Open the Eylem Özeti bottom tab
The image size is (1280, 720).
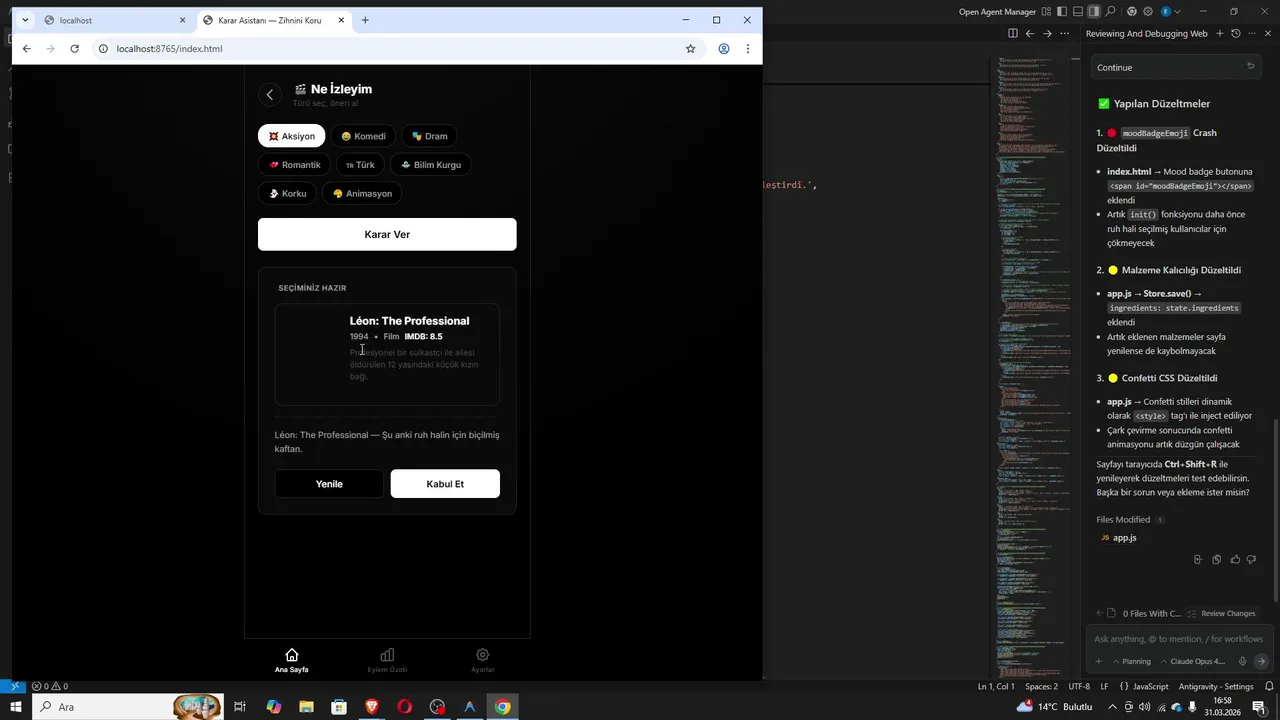pos(387,661)
